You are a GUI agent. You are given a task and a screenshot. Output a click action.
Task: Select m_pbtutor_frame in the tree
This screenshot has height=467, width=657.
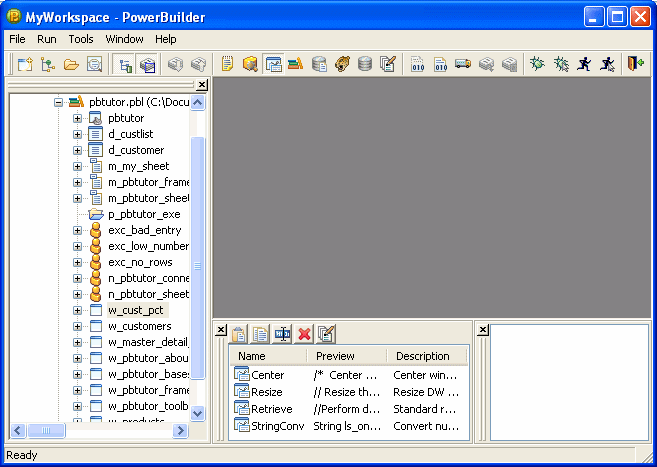pyautogui.click(x=148, y=182)
